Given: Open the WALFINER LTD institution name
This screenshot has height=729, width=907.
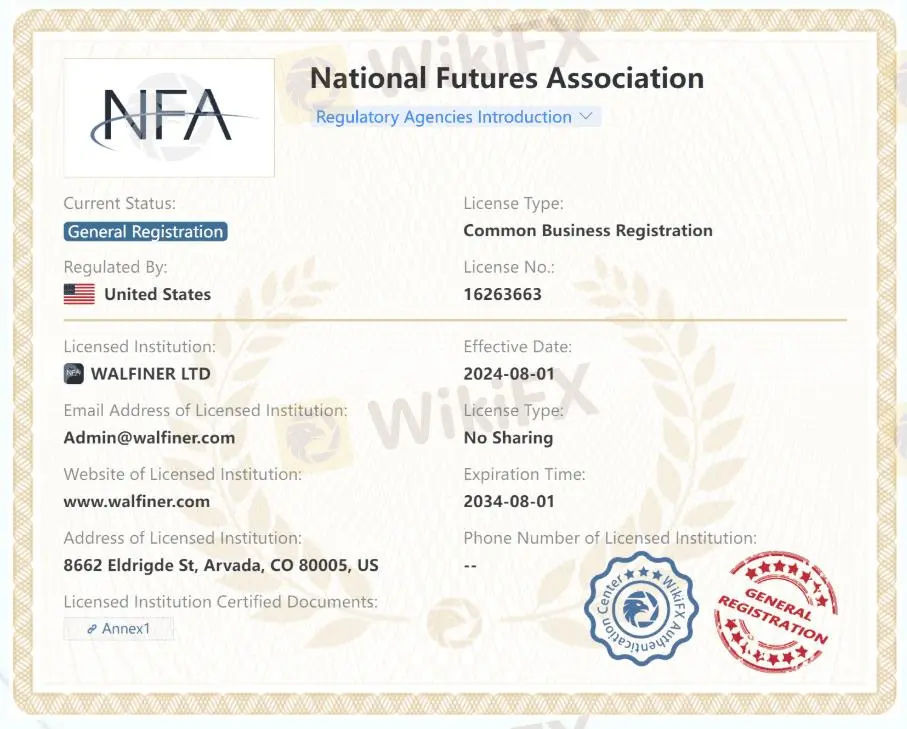Looking at the screenshot, I should 150,374.
